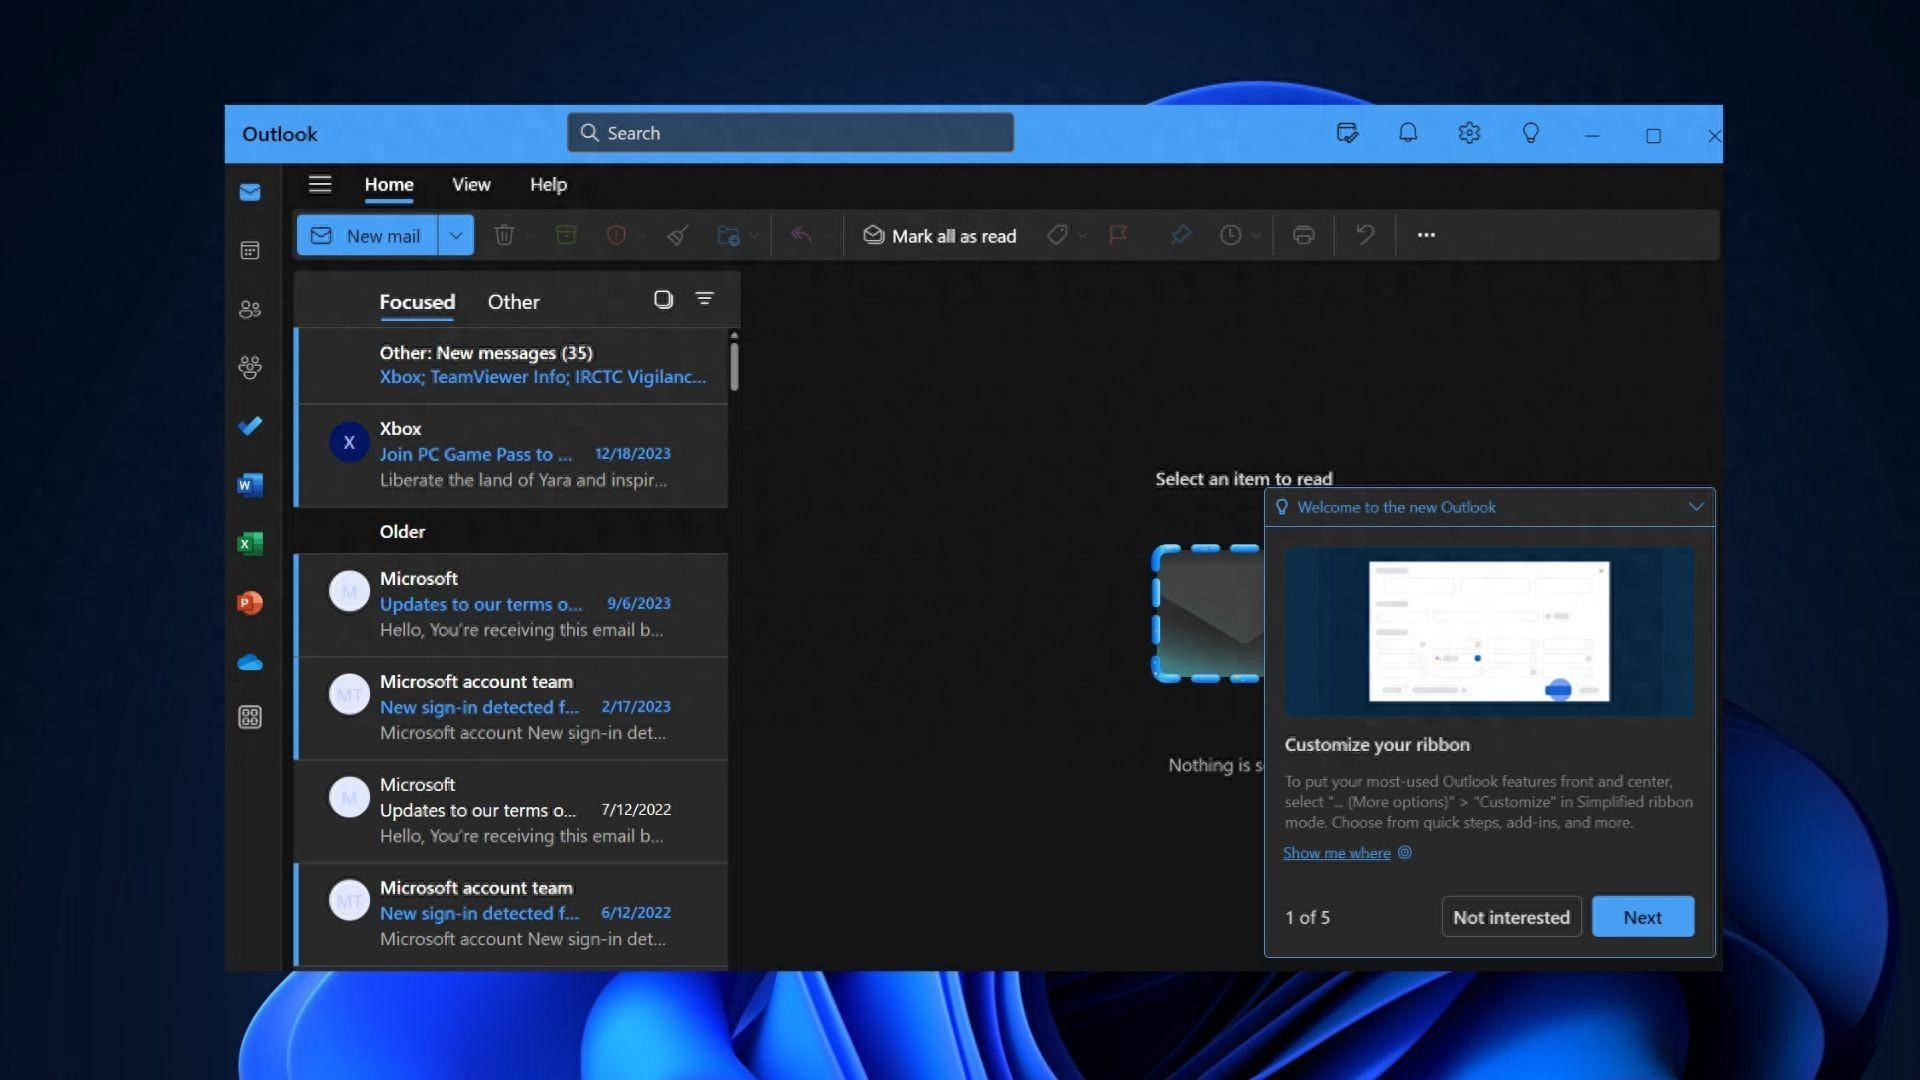
Task: Expand the filter sort options chevron
Action: pos(704,298)
